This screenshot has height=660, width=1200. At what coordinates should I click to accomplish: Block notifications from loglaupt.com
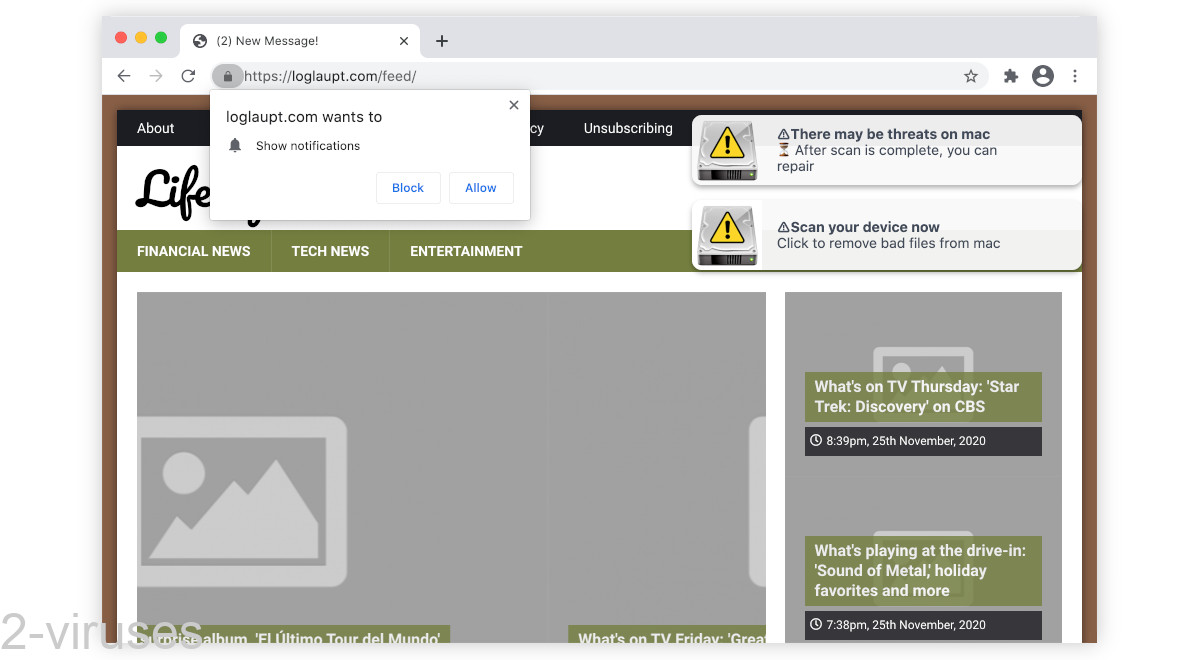tap(408, 188)
